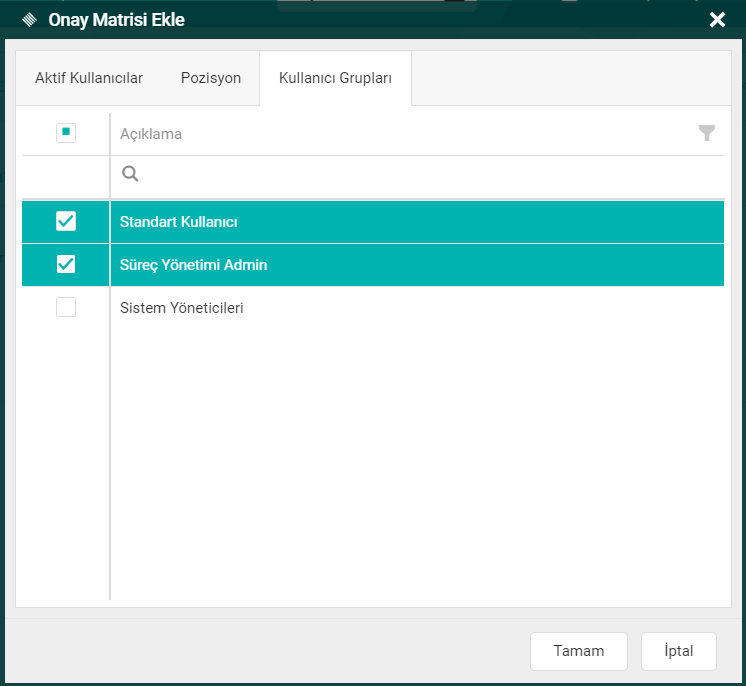Click the layered icon beside the dialog title
Viewport: 746px width, 686px height.
click(29, 20)
